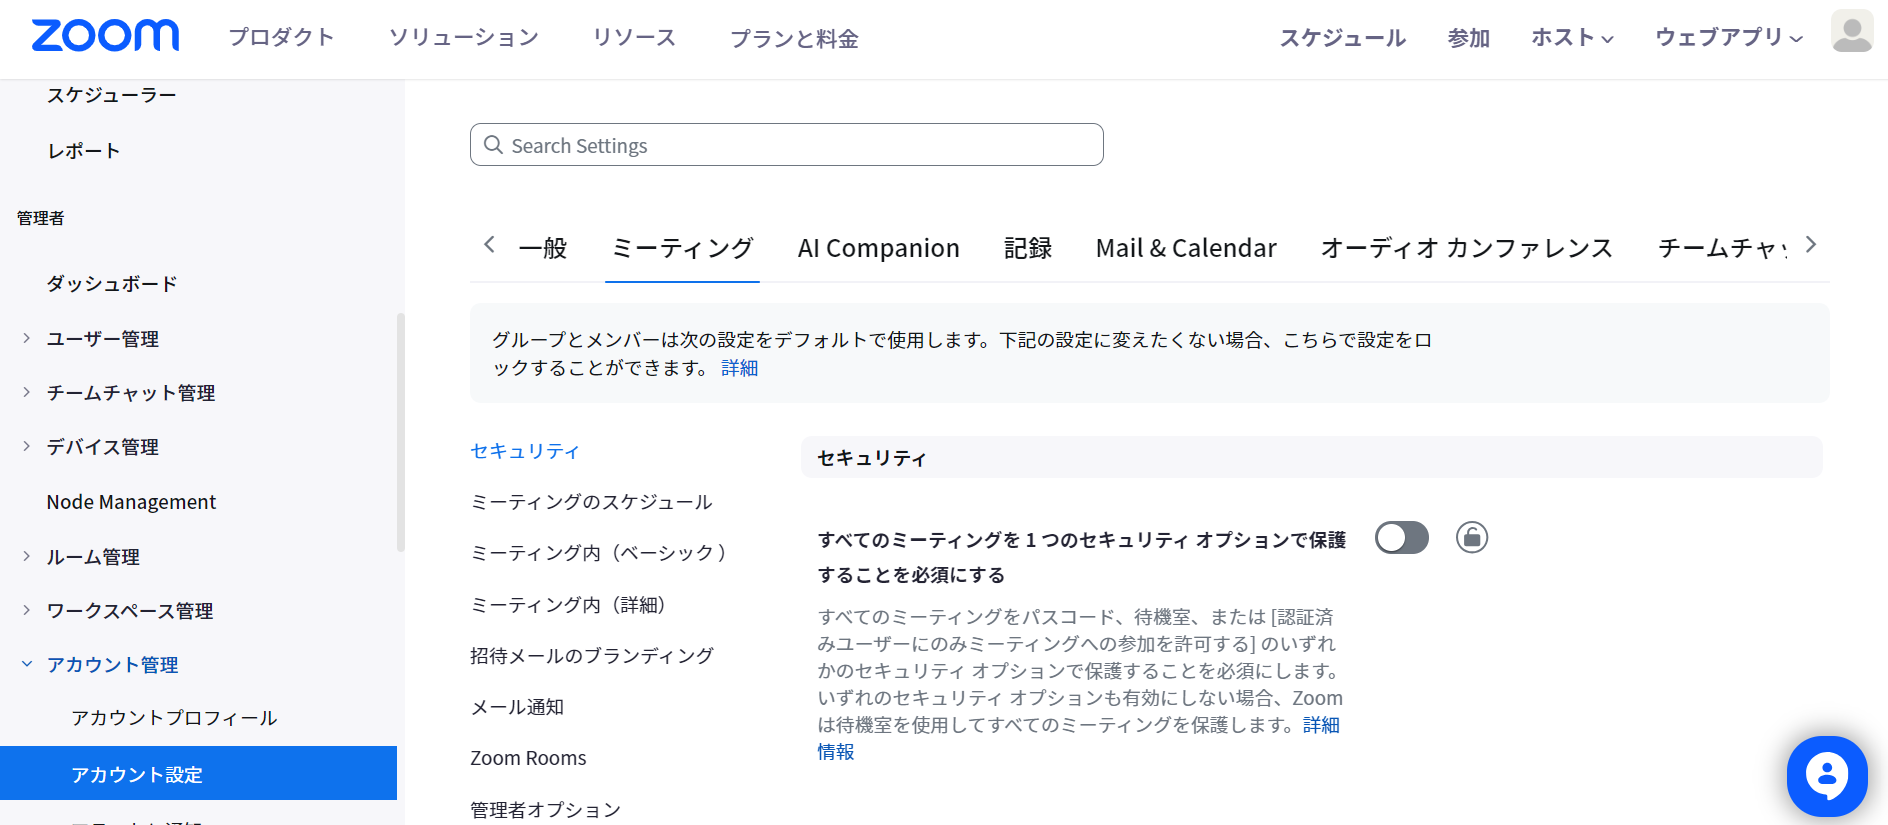The height and width of the screenshot is (825, 1888).
Task: Jump to ミーティング内（ベーシック） section
Action: pyautogui.click(x=598, y=553)
